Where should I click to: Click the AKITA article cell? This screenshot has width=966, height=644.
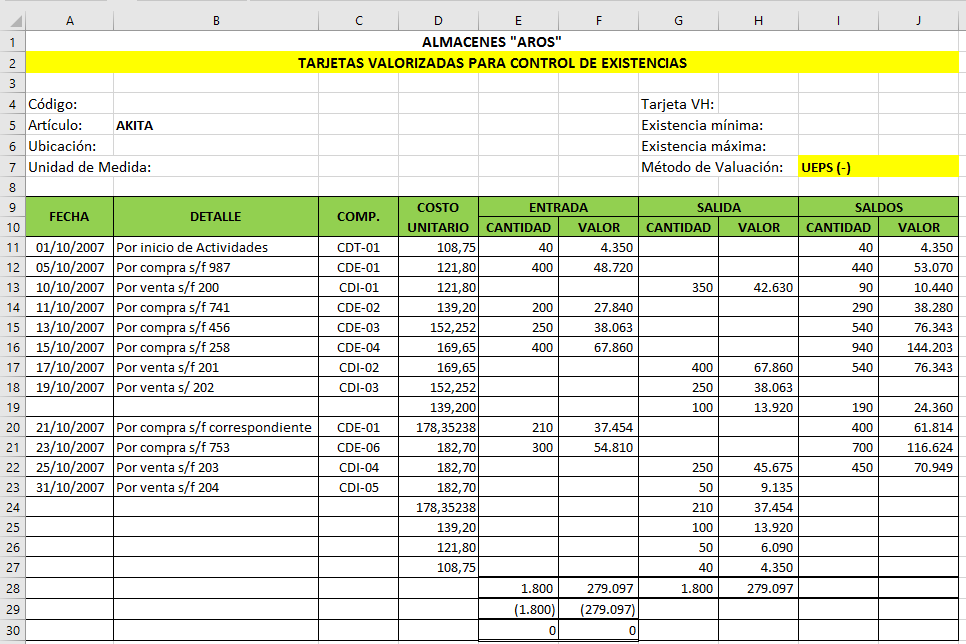pos(135,125)
